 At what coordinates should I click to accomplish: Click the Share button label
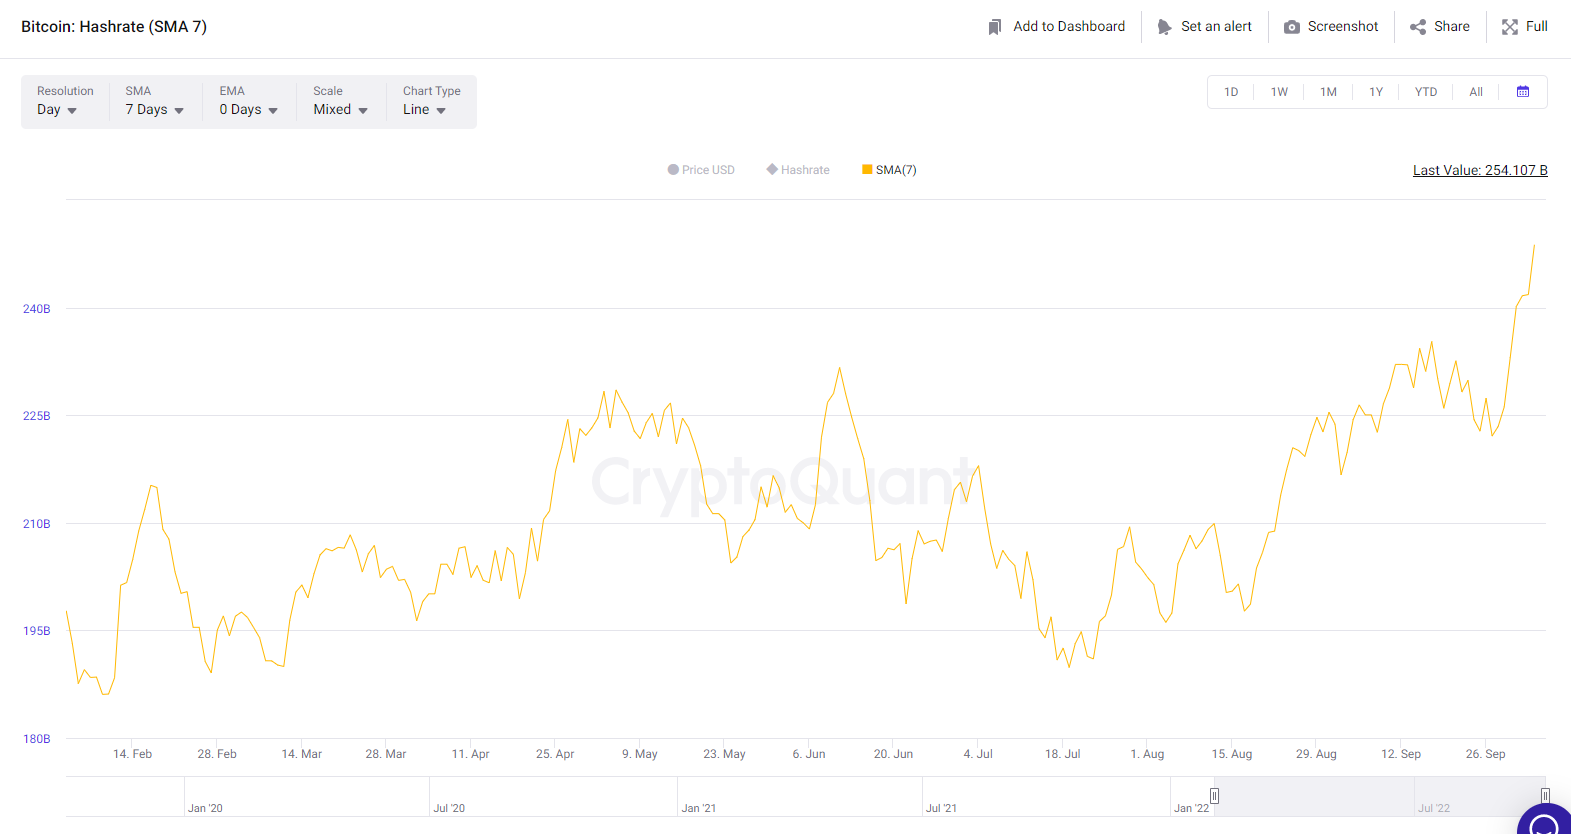click(1452, 27)
